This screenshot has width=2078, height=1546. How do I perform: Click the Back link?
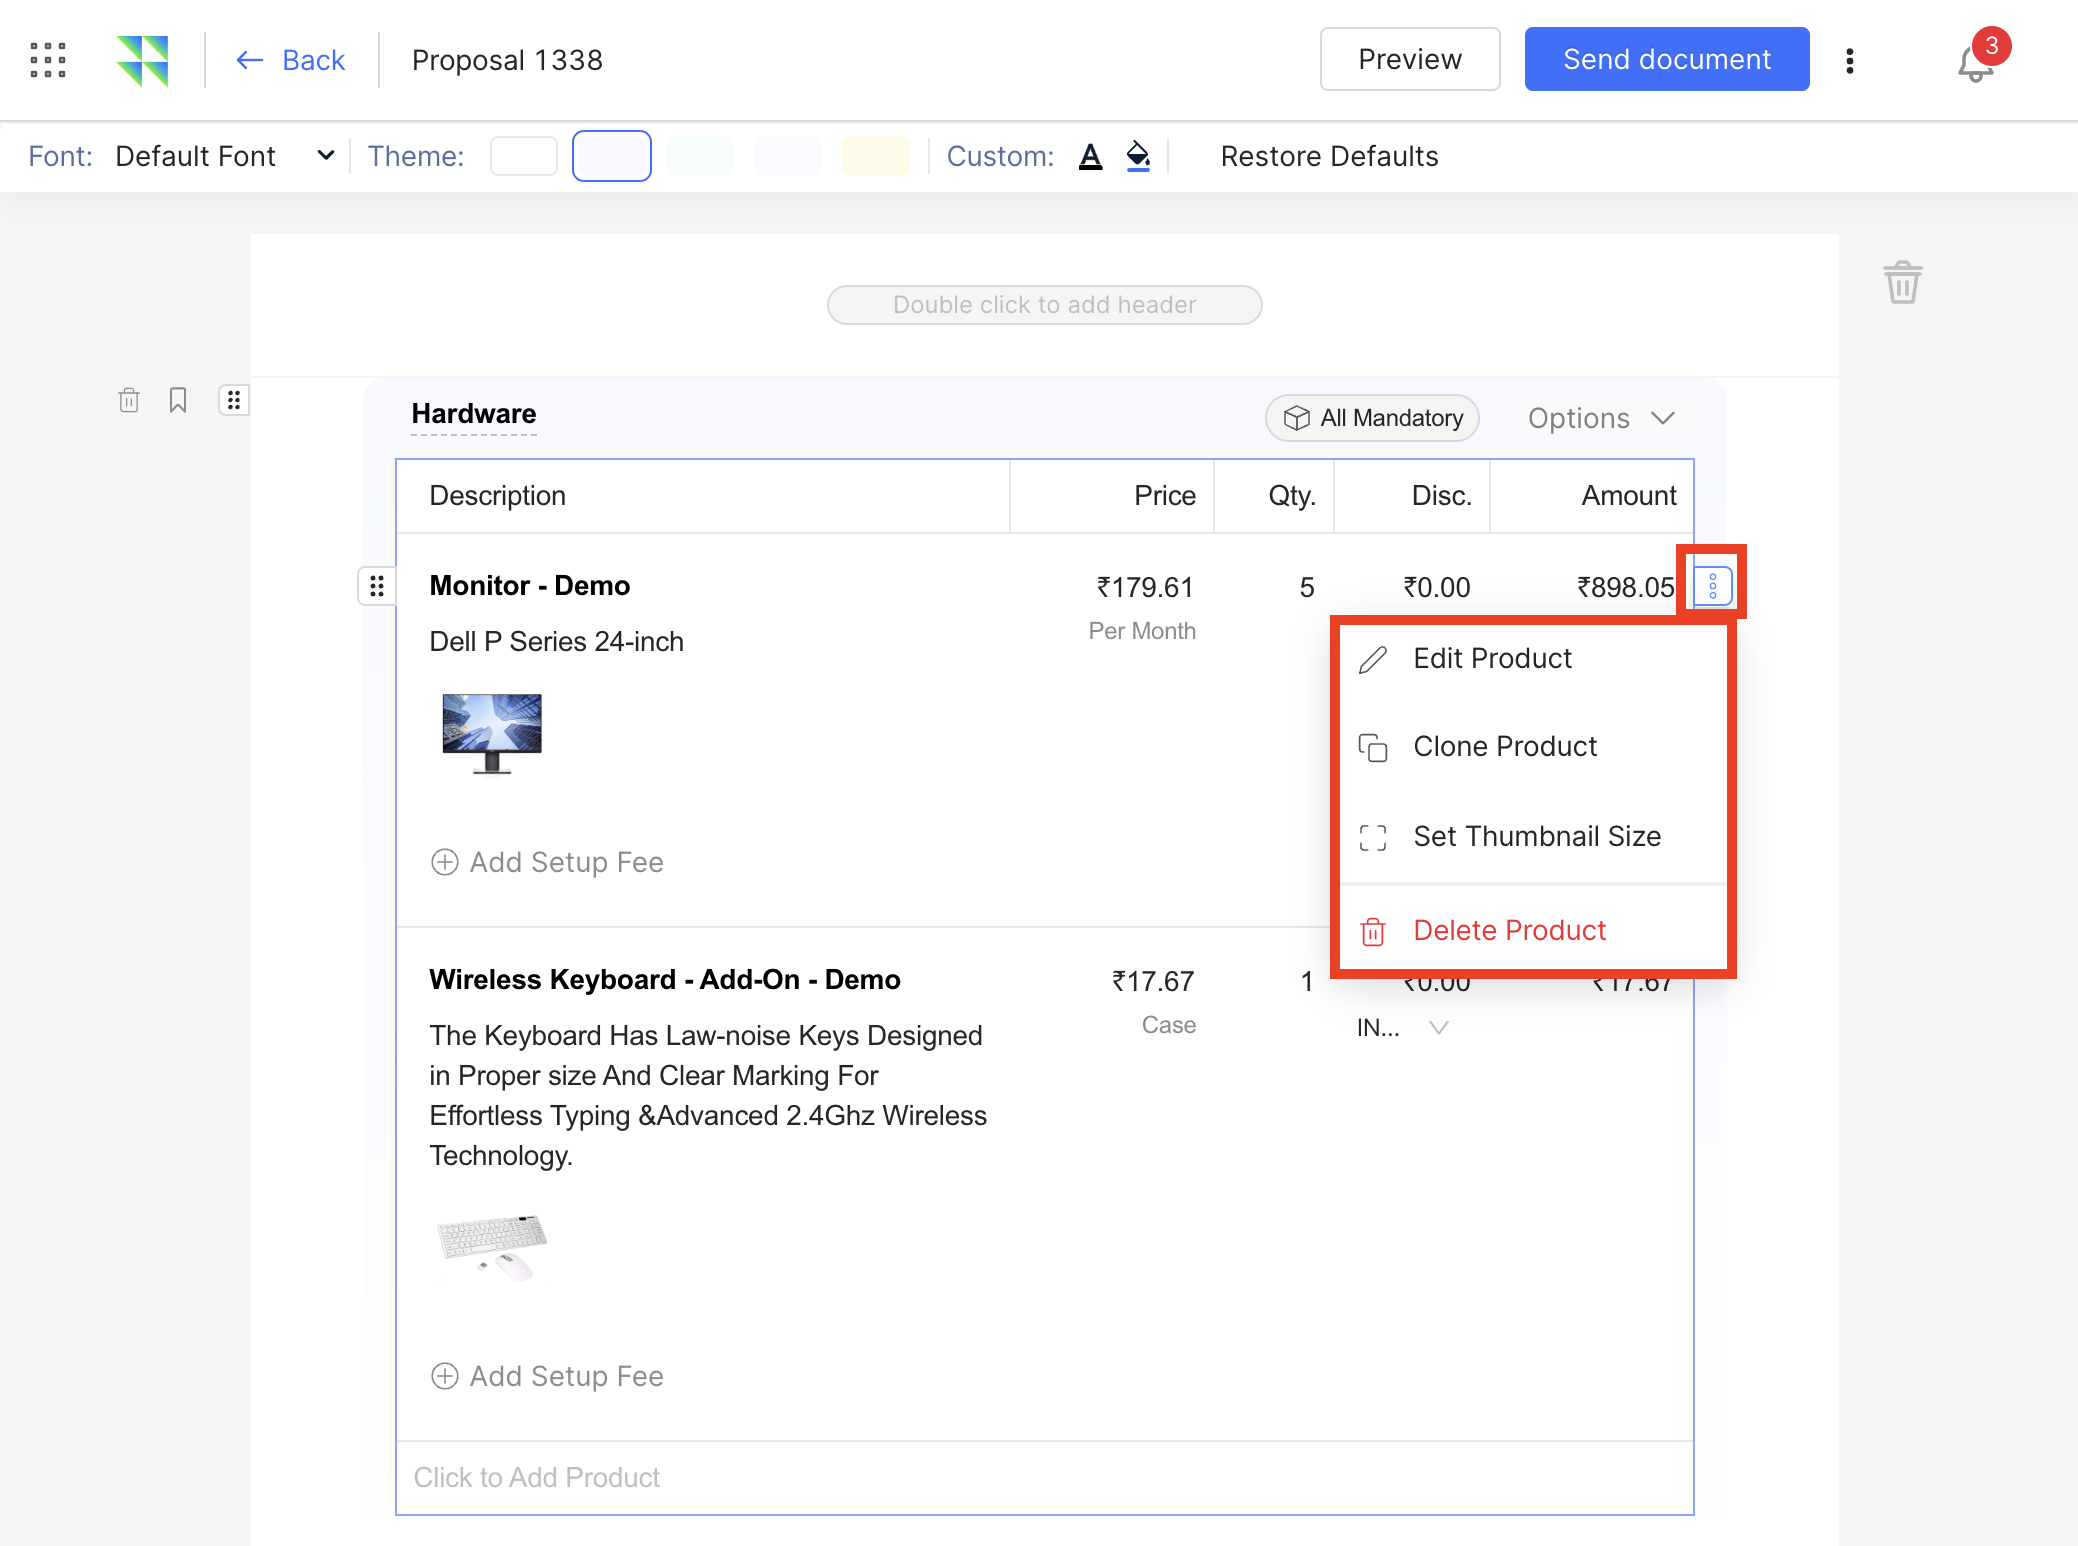pos(291,60)
